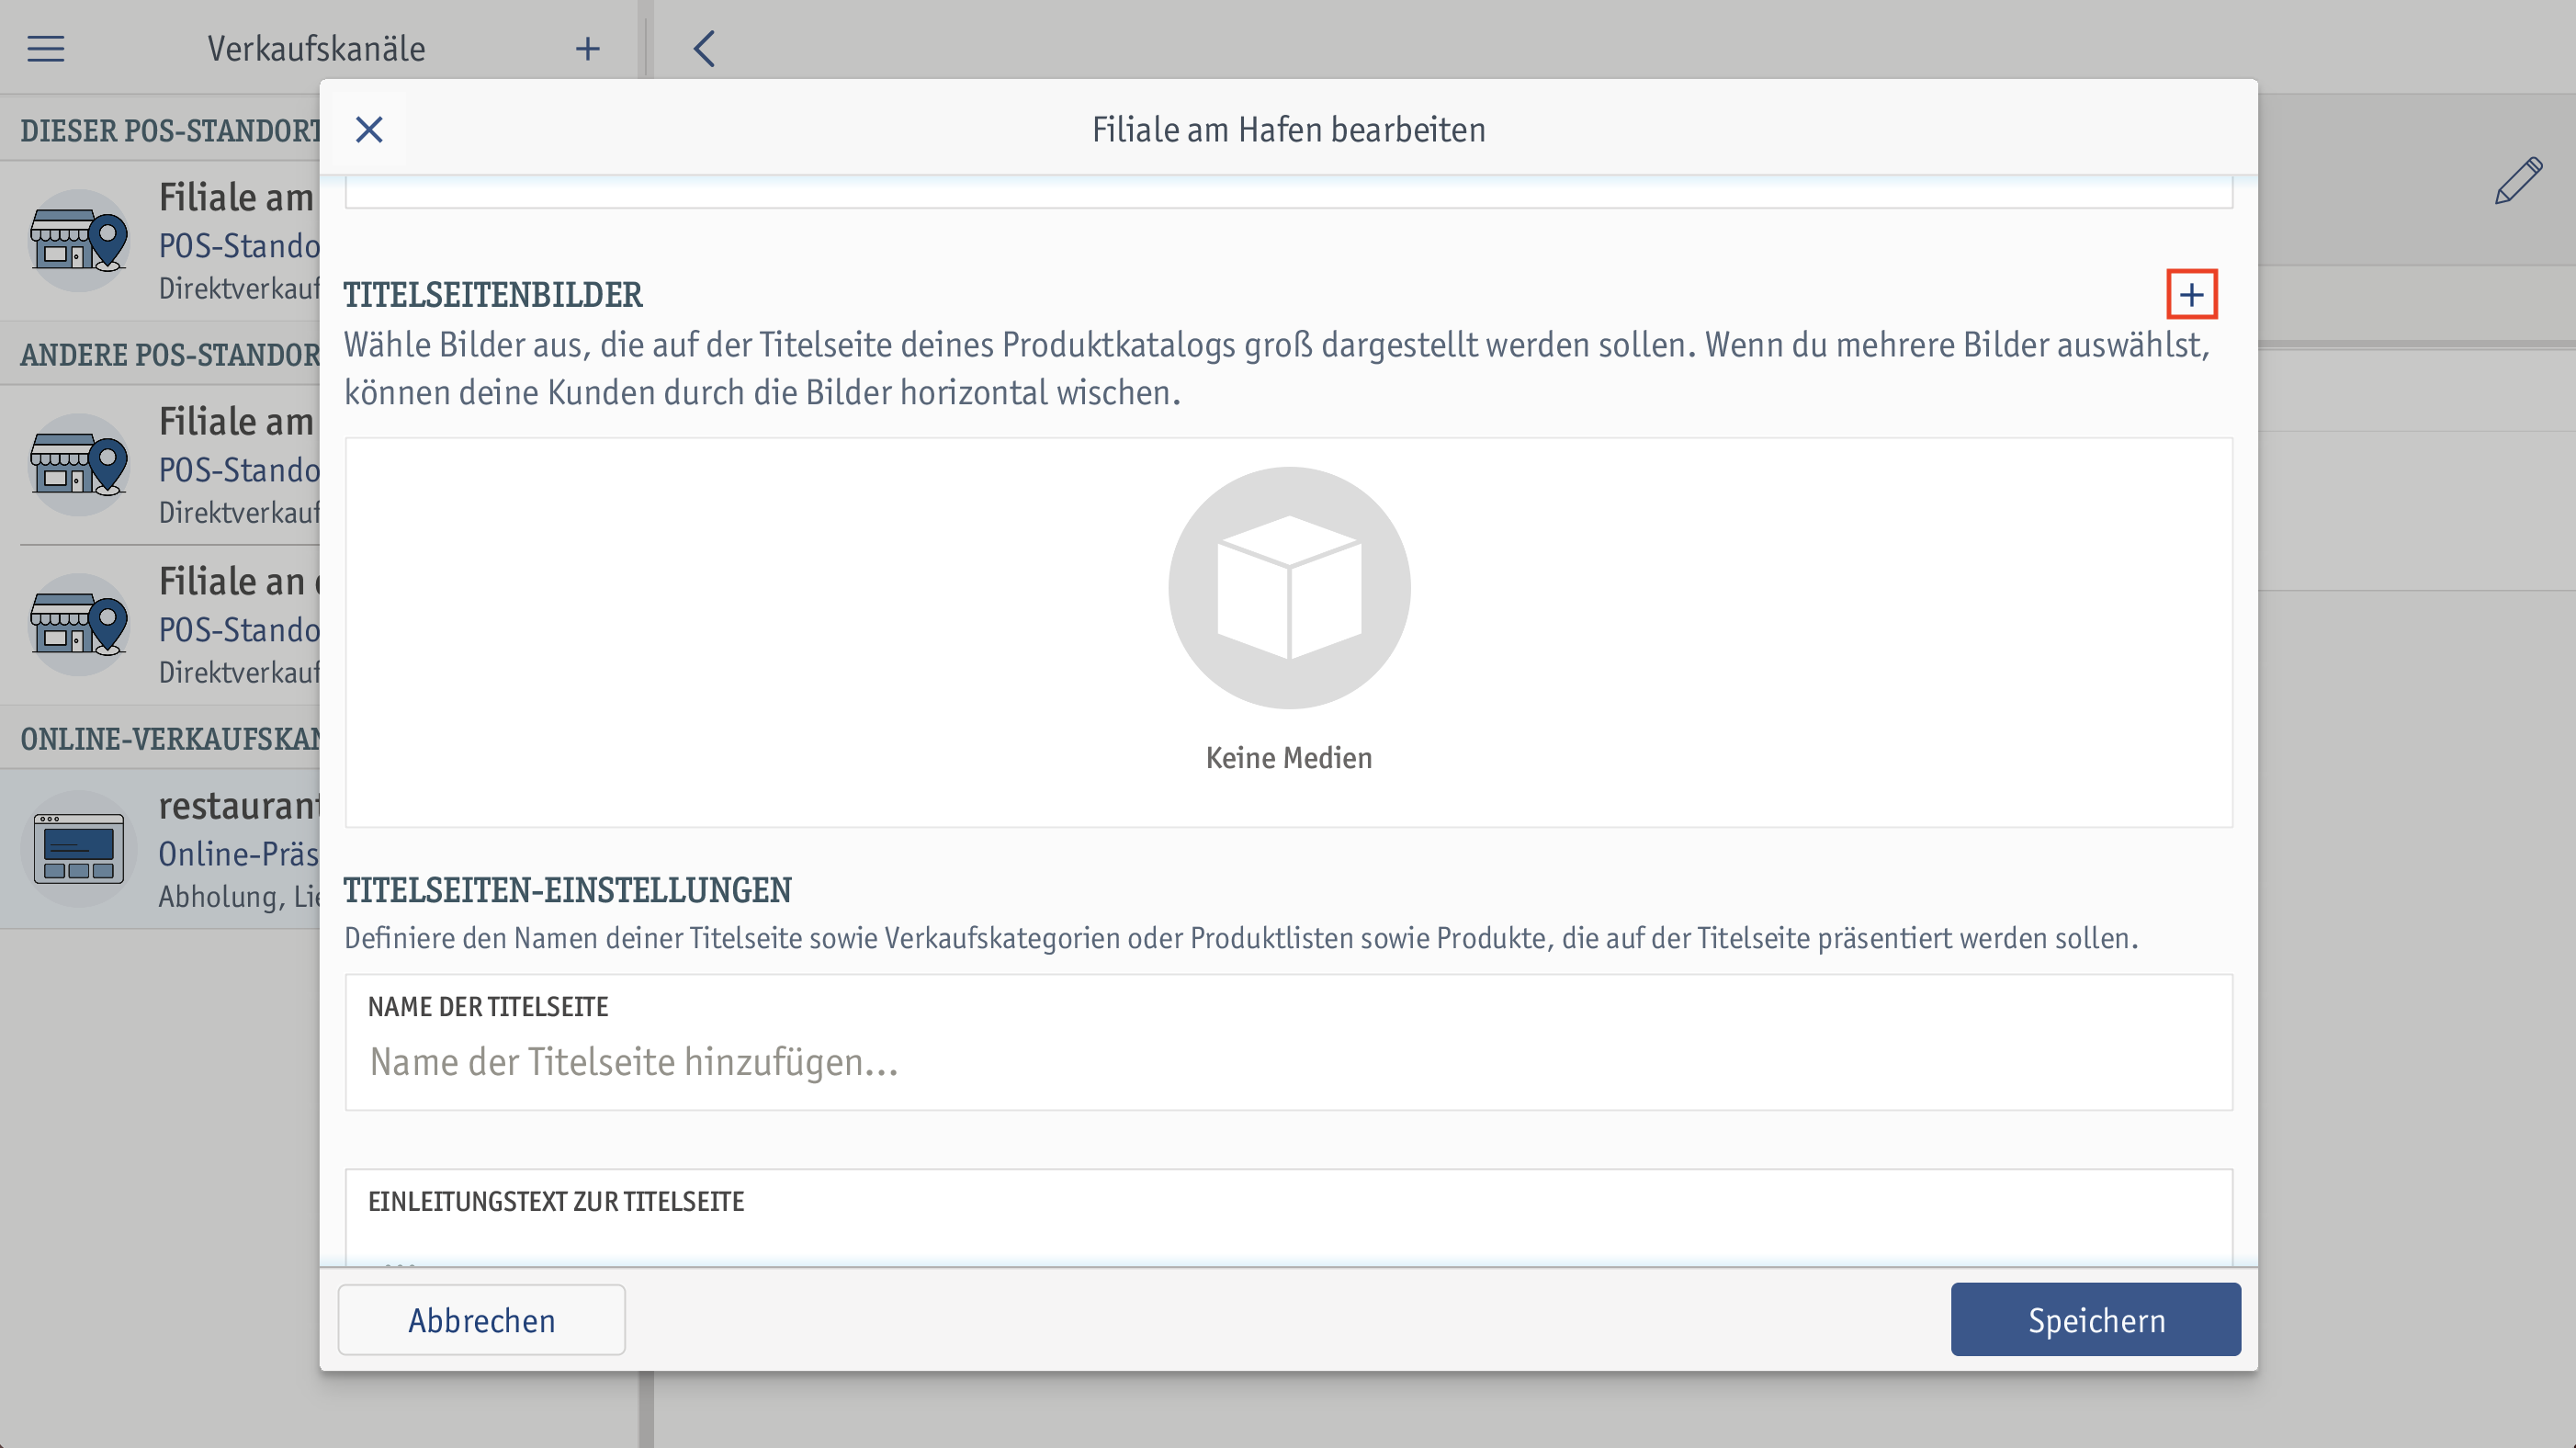Select the first store icon under Andere POS-Standorte
2576x1448 pixels.
(79, 465)
